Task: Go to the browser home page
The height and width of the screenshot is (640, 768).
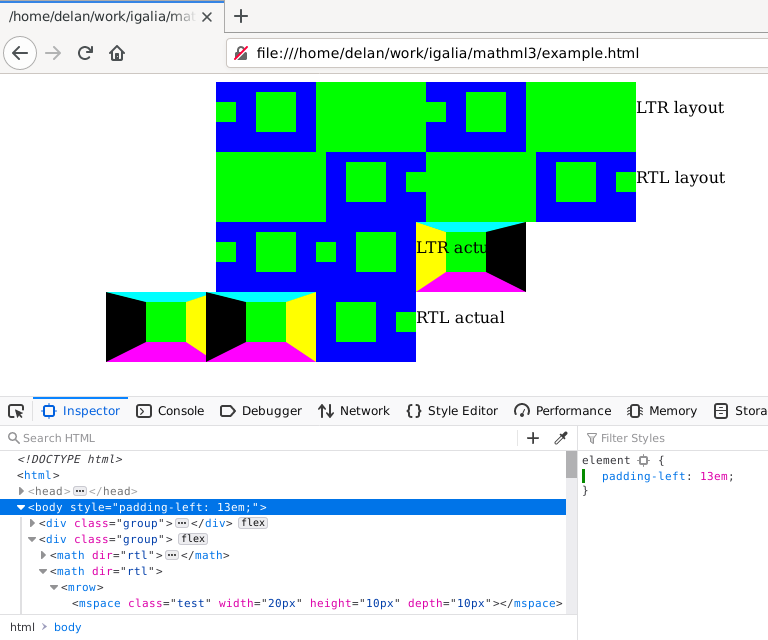Action: tap(117, 53)
